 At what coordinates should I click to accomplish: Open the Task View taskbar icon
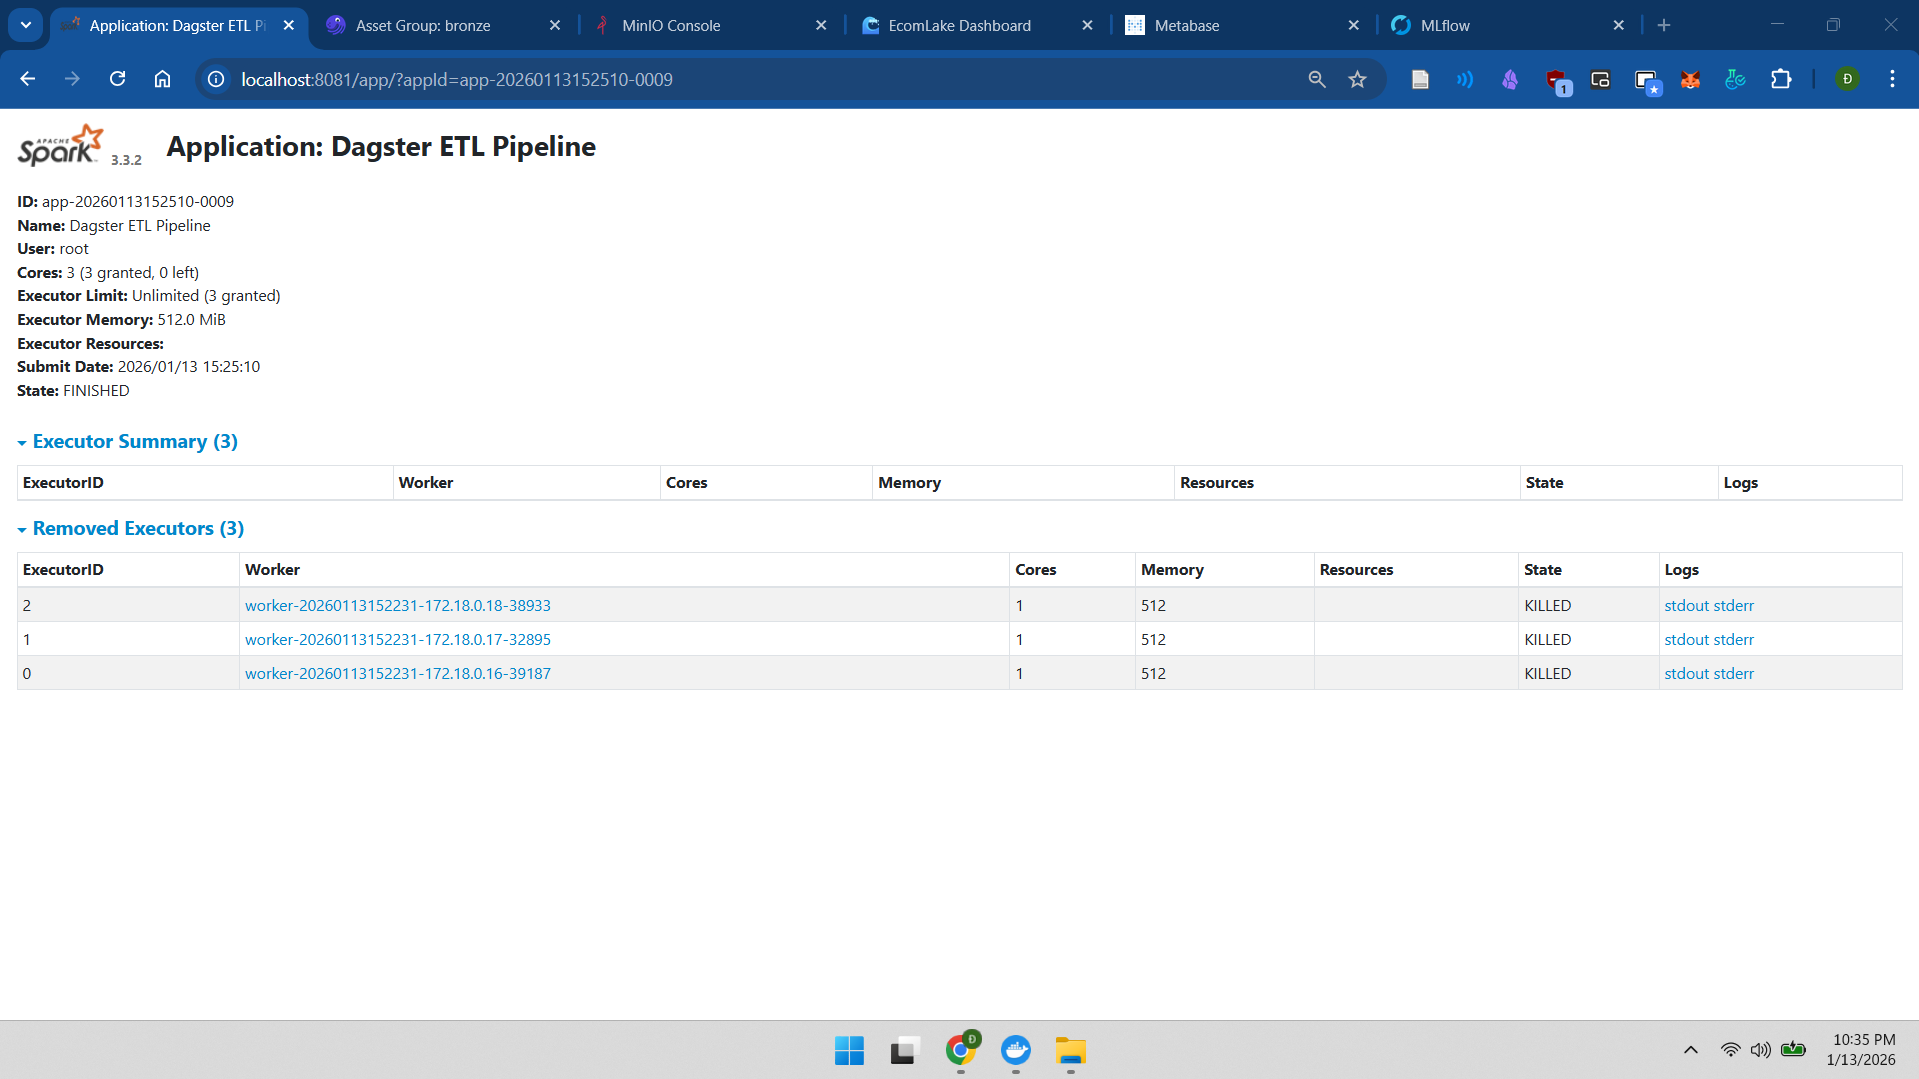904,1050
